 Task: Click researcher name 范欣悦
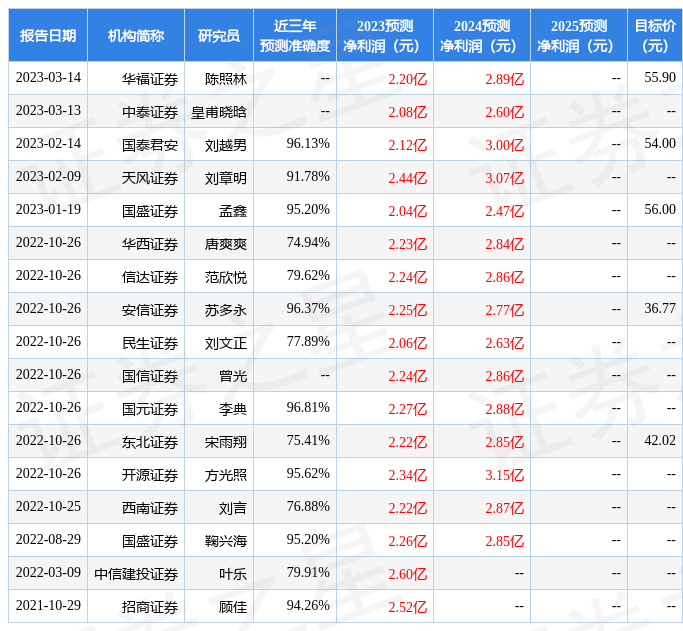226,277
